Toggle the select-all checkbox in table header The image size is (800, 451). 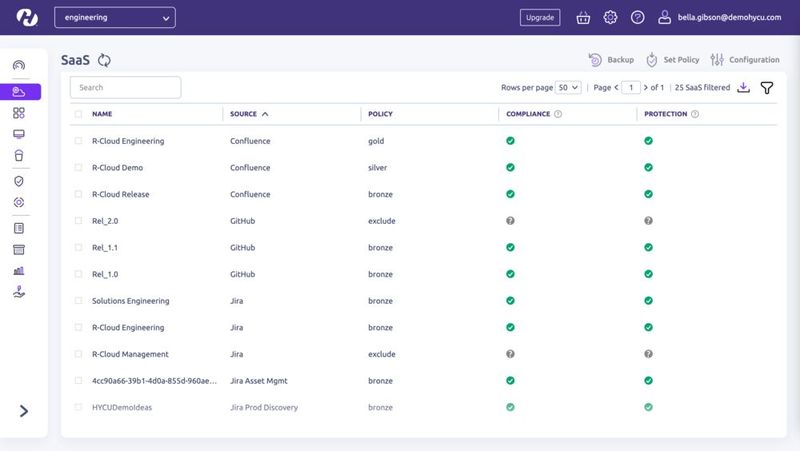[x=79, y=114]
